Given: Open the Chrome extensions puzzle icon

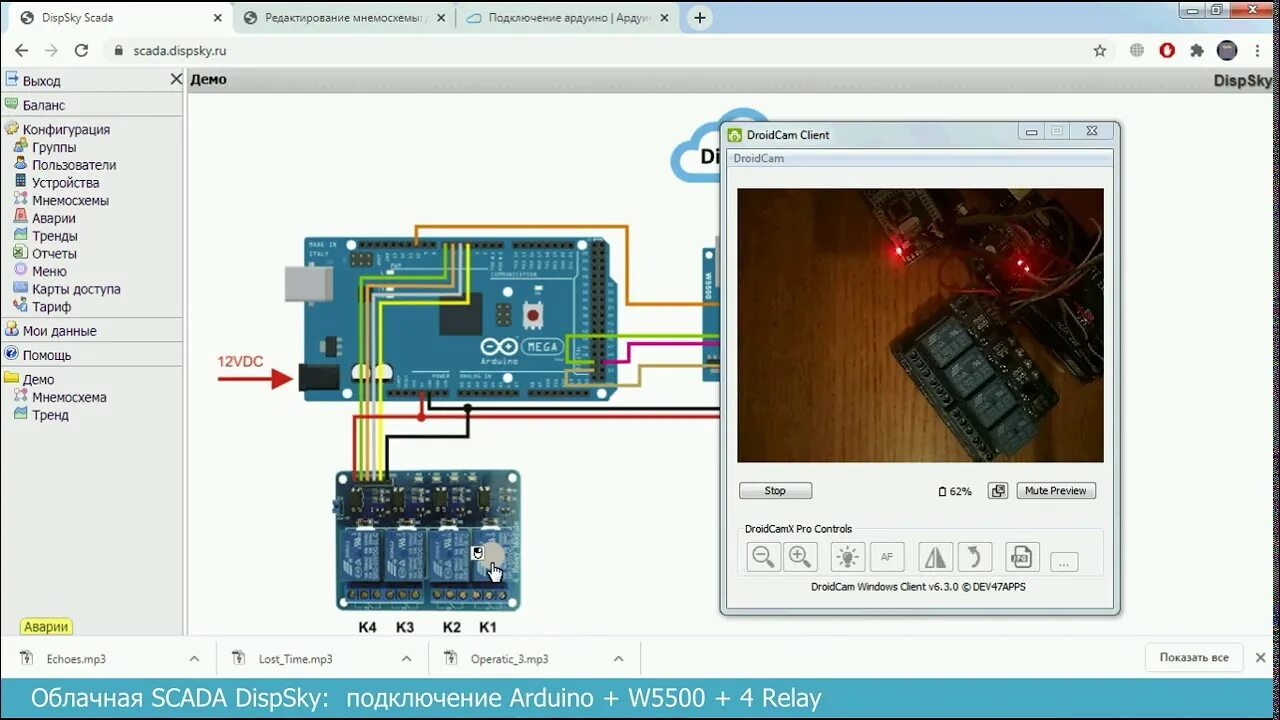Looking at the screenshot, I should click(x=1197, y=50).
